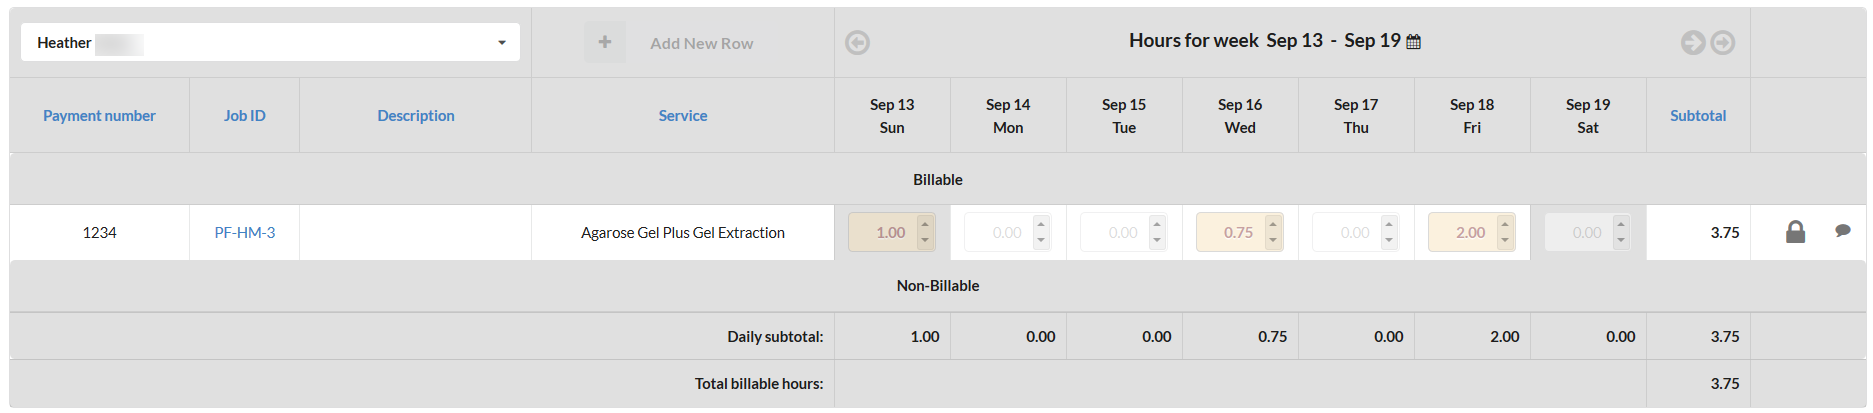1873x413 pixels.
Task: Click the lock icon on row 1234
Action: 1795,232
